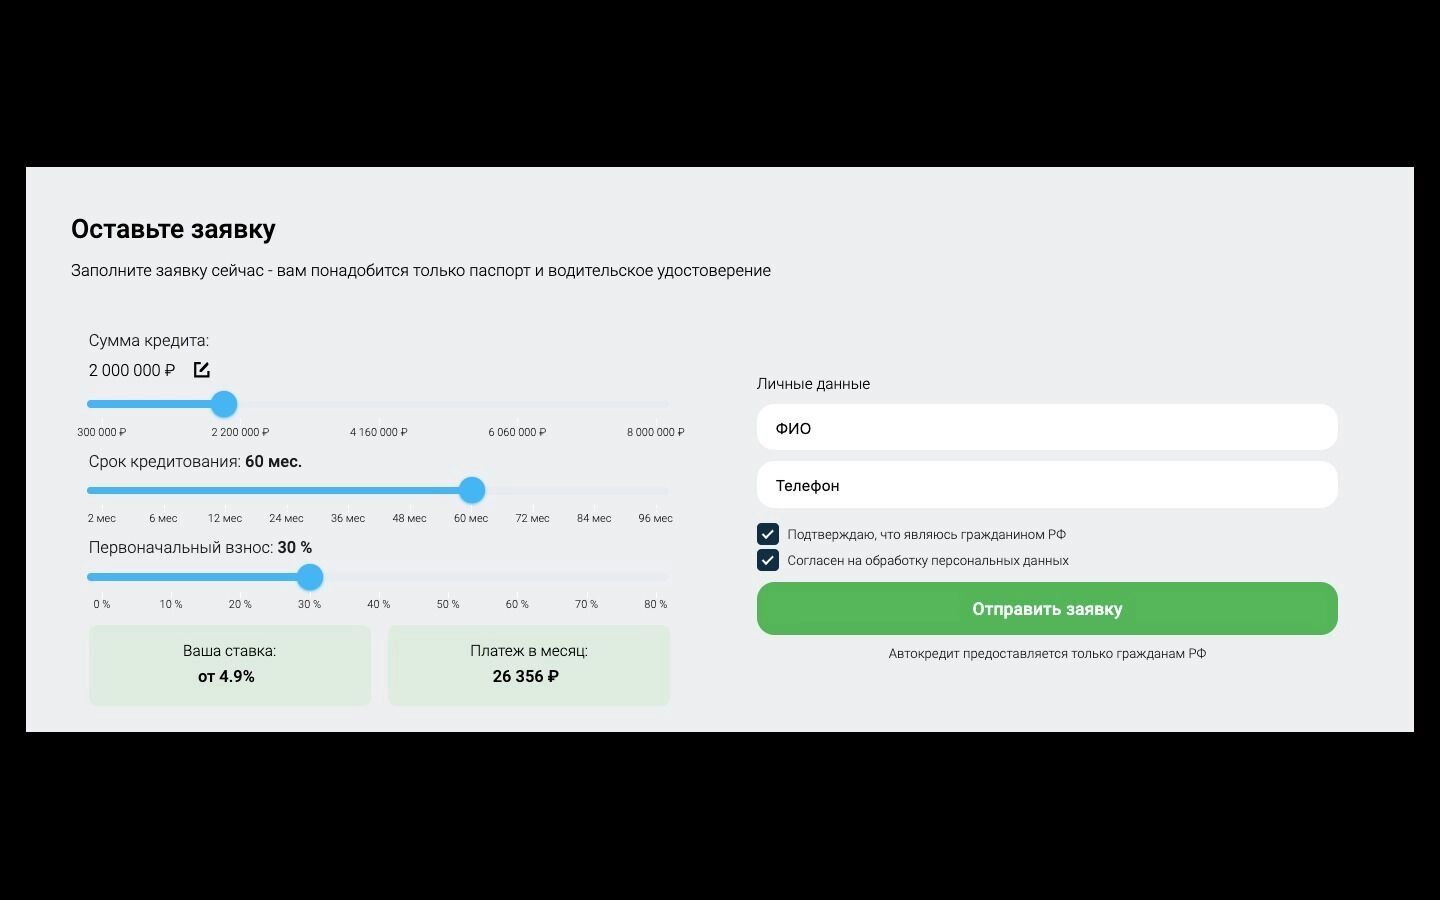Focus the Телефон input field
This screenshot has width=1440, height=900.
pyautogui.click(x=1046, y=485)
